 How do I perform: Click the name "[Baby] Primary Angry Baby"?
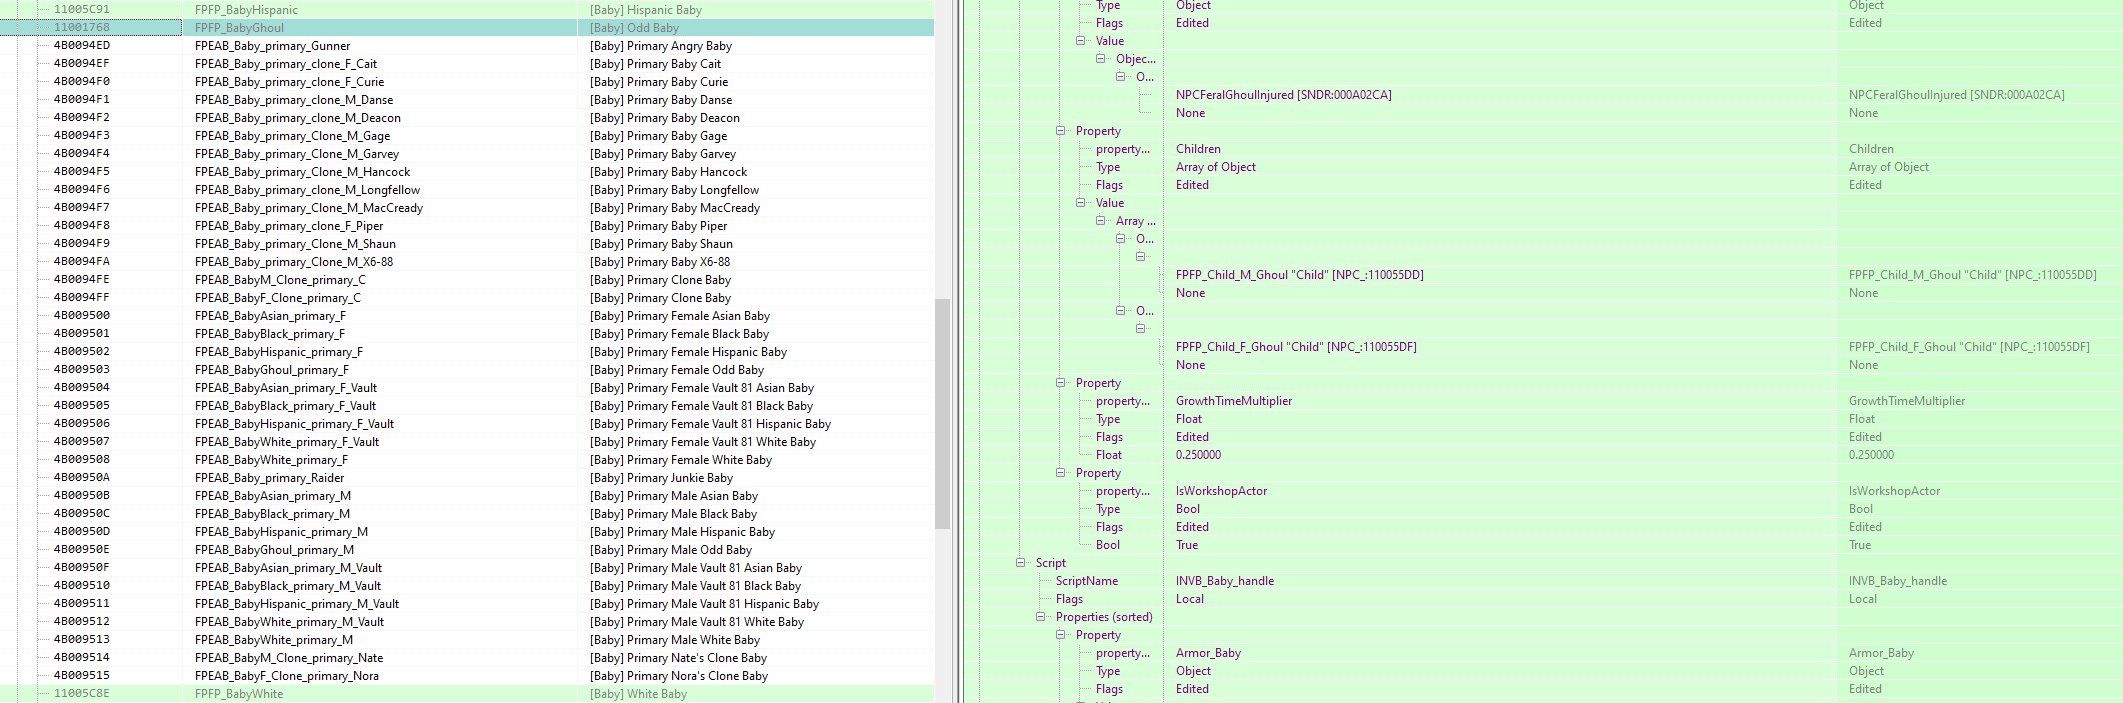[661, 46]
